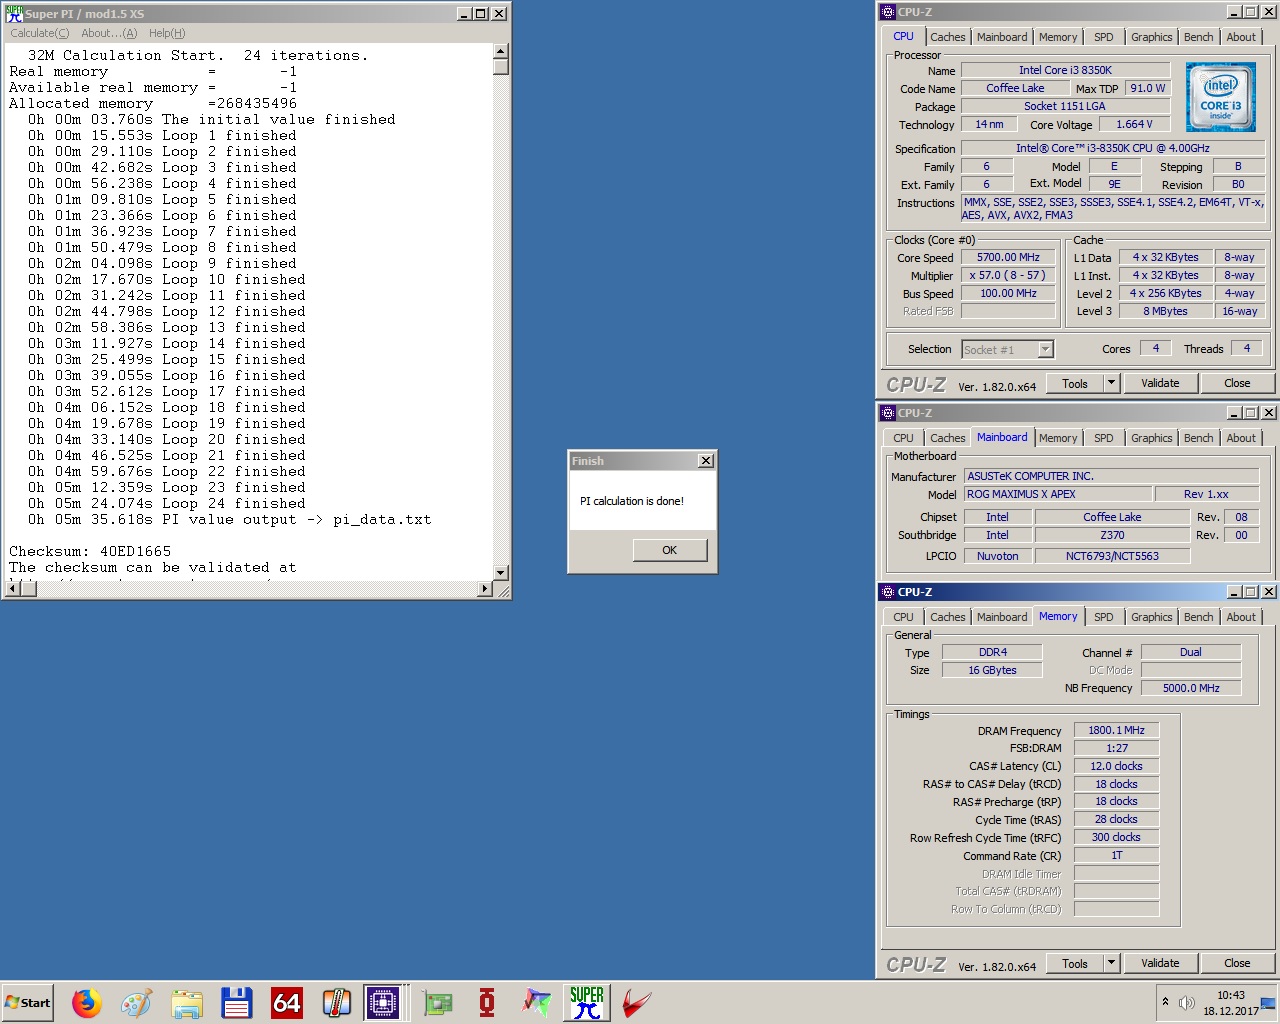The height and width of the screenshot is (1024, 1280).
Task: Switch to Mainboard tab in top CPU-Z window
Action: tap(1002, 37)
